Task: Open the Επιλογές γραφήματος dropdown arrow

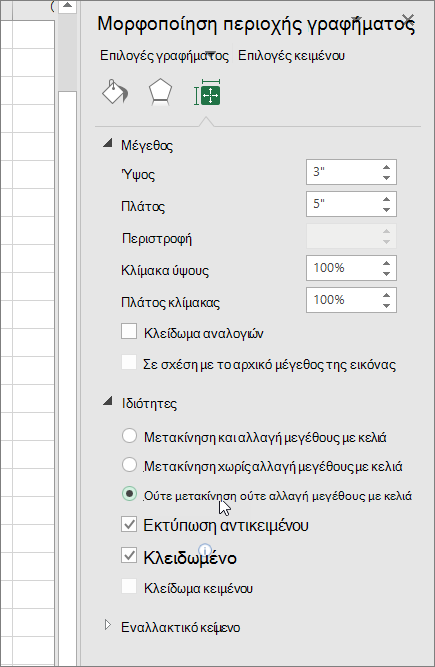Action: (x=210, y=53)
